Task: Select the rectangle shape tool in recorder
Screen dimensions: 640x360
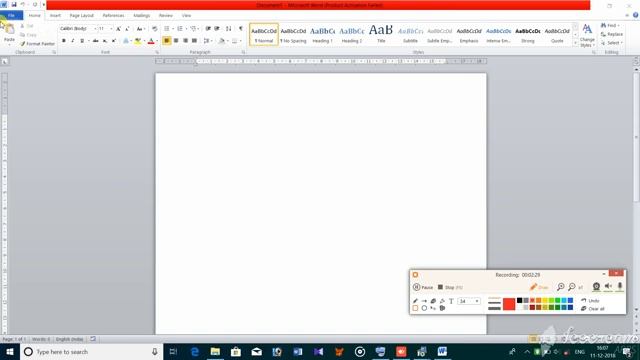Action: click(415, 308)
